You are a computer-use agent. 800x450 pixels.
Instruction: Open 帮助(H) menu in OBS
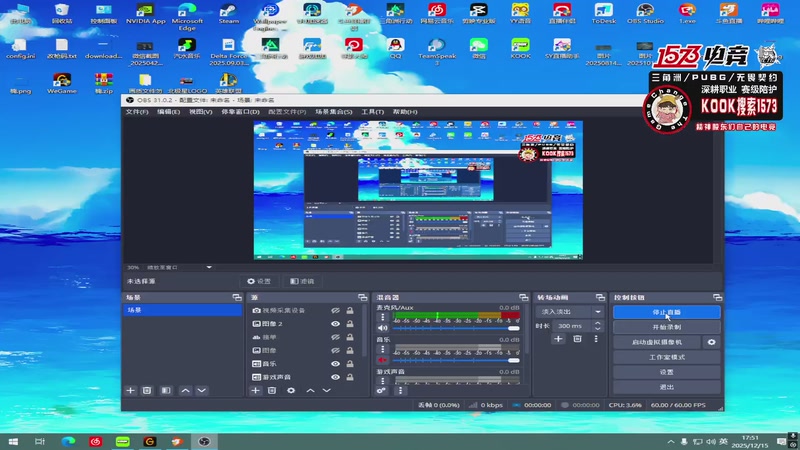(x=405, y=112)
